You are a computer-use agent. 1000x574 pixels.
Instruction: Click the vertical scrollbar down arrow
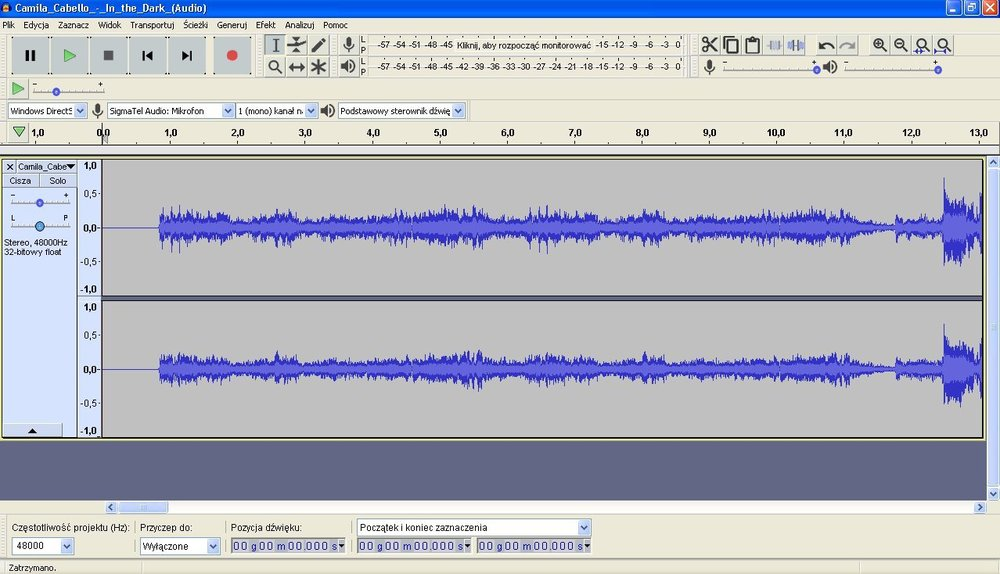coord(993,494)
